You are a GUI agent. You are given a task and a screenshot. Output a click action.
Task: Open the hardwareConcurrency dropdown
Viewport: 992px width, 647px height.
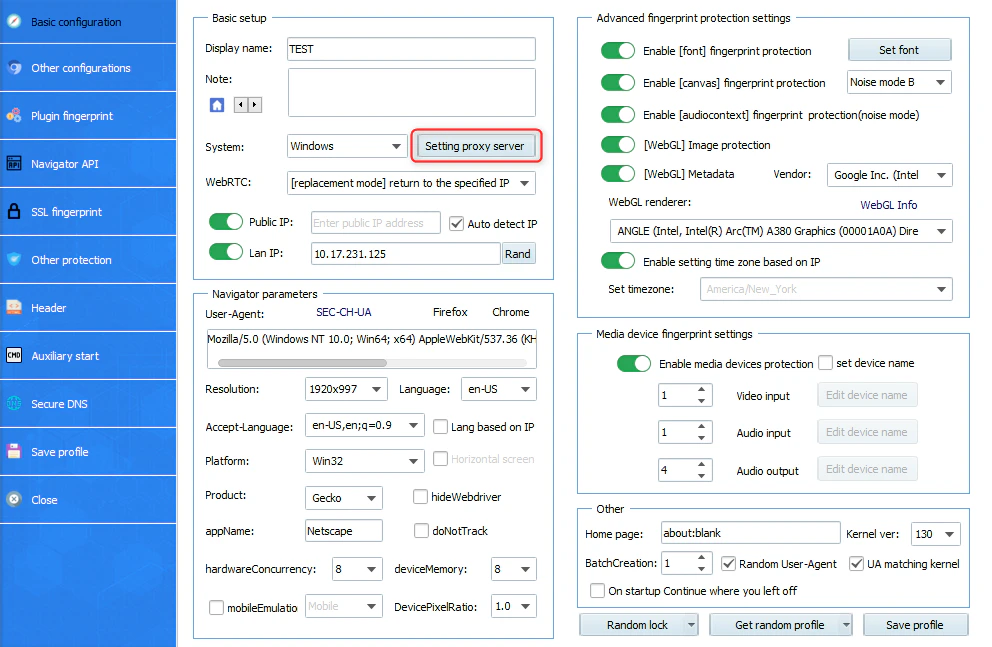coord(357,569)
